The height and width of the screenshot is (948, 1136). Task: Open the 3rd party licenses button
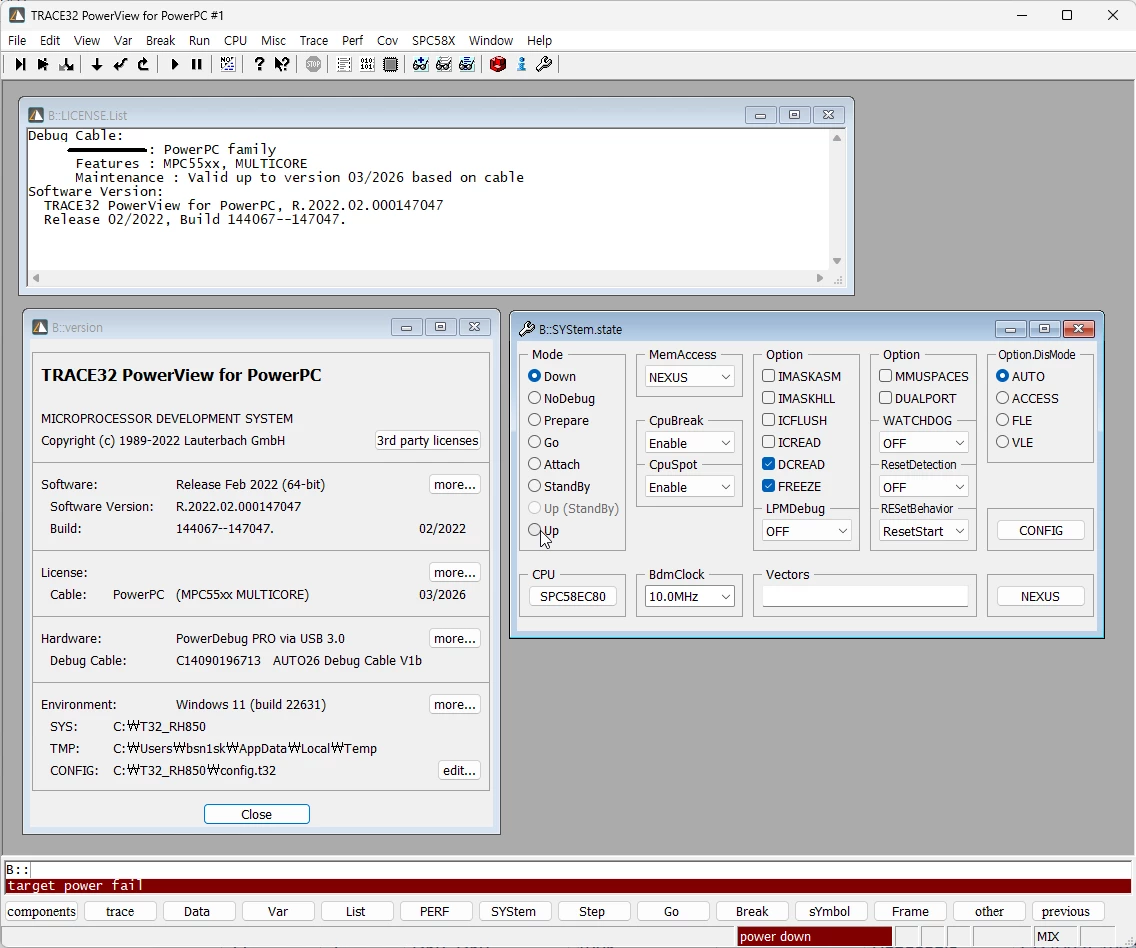click(427, 440)
